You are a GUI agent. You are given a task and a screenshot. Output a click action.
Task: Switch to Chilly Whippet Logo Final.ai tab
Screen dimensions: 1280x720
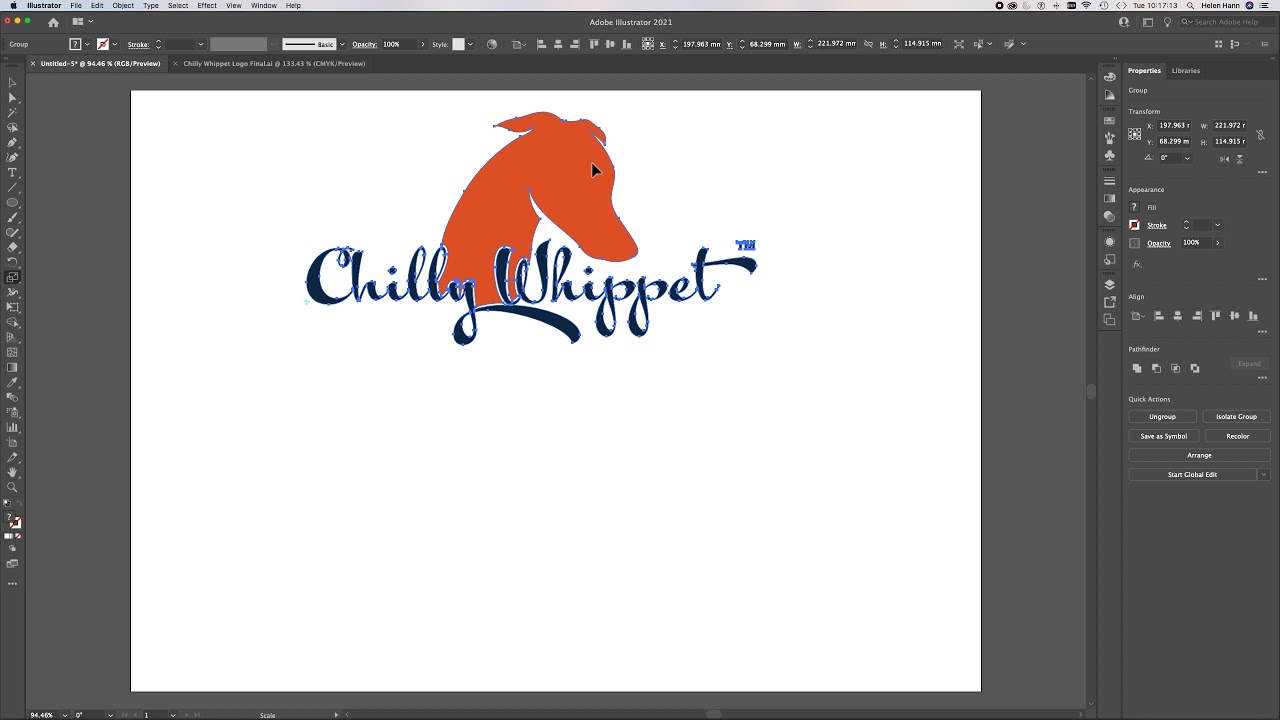pos(274,64)
